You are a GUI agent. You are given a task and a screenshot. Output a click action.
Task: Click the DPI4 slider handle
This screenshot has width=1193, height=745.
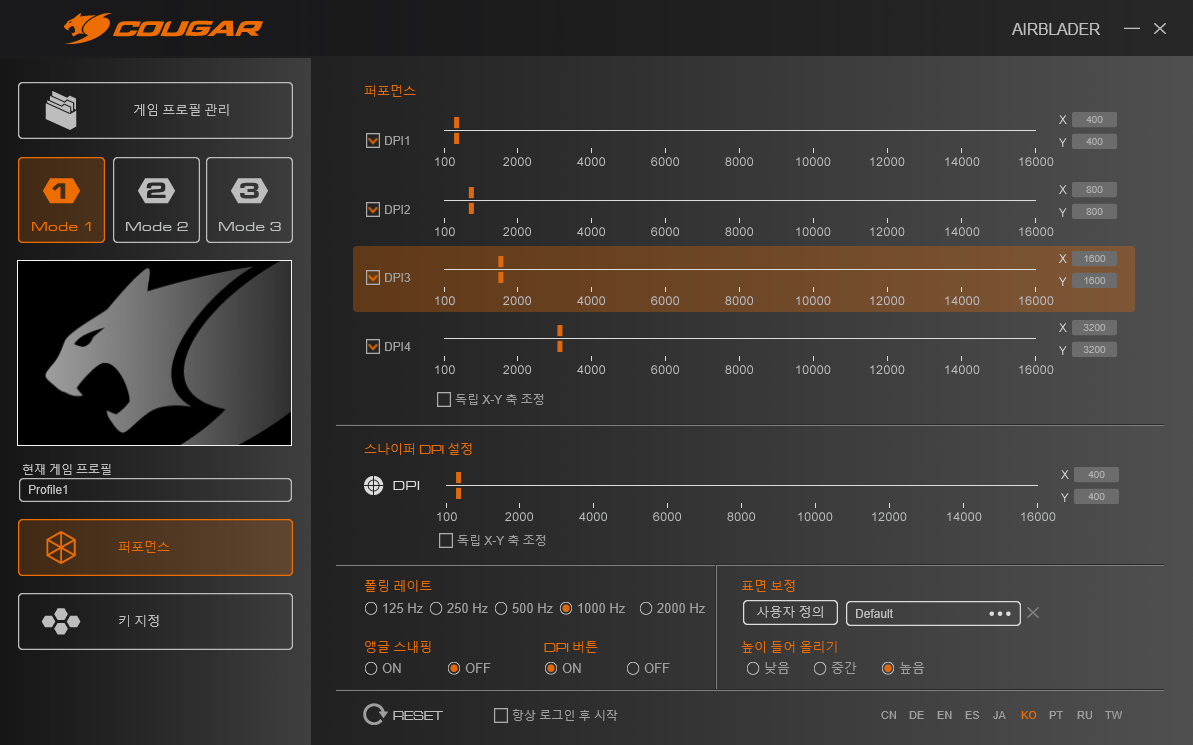560,338
